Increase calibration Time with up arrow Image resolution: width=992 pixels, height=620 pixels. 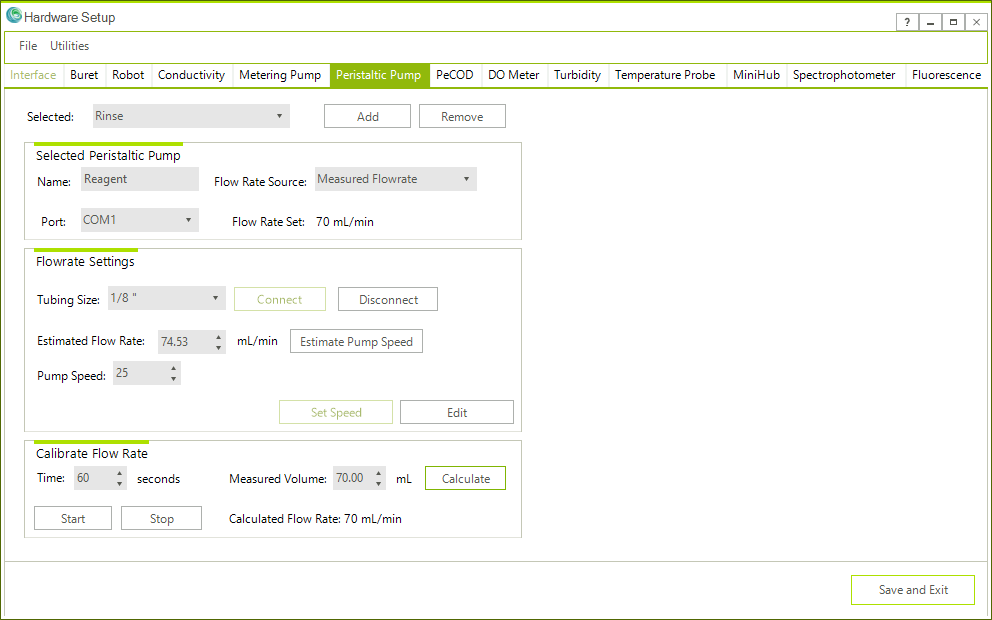point(120,473)
